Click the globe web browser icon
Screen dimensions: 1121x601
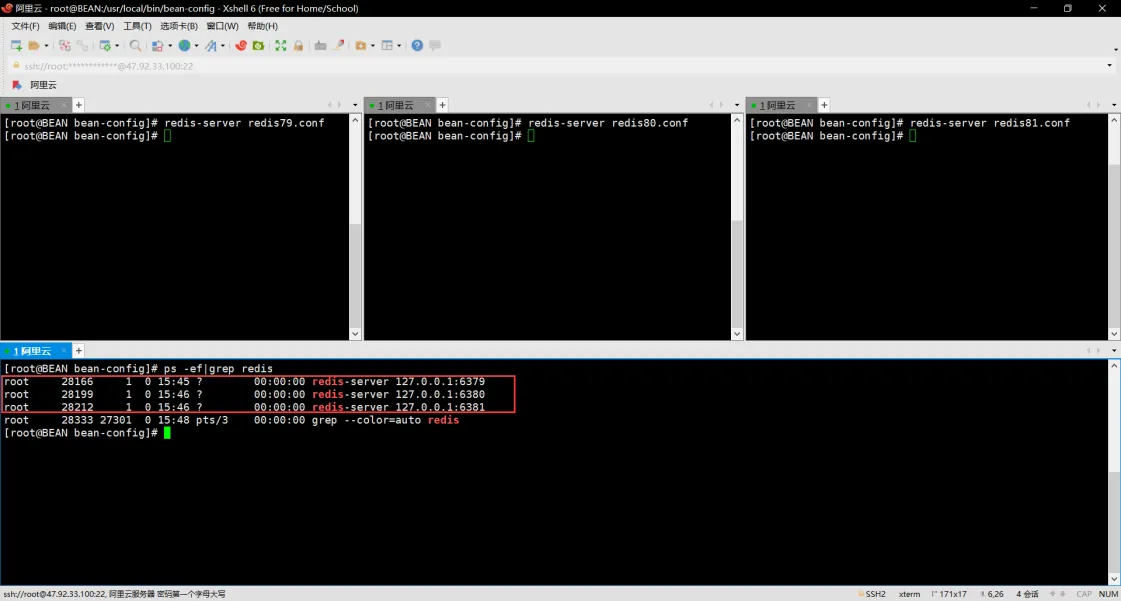pos(184,46)
